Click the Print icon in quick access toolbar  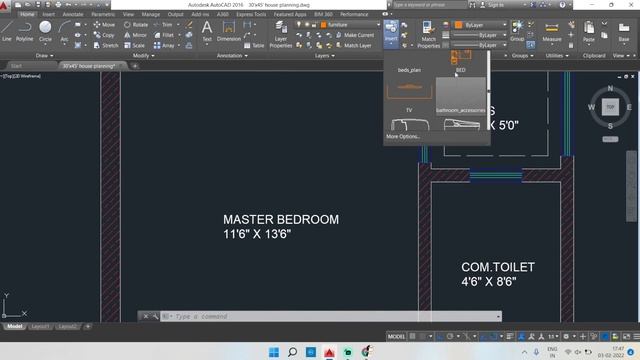pos(58,5)
